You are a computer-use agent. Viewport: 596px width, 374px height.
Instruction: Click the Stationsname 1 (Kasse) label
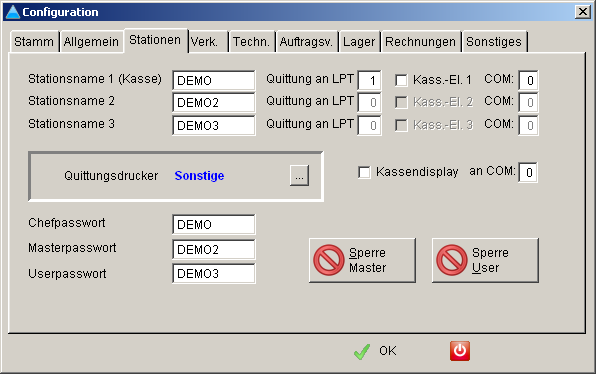coord(95,79)
